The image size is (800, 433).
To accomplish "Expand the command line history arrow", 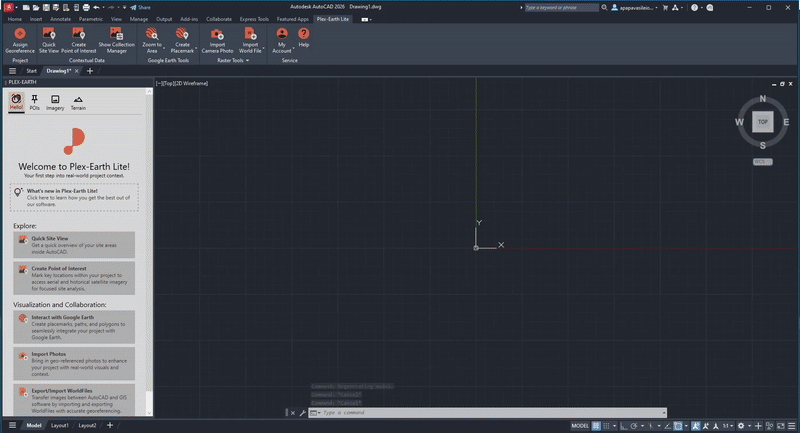I will click(664, 413).
